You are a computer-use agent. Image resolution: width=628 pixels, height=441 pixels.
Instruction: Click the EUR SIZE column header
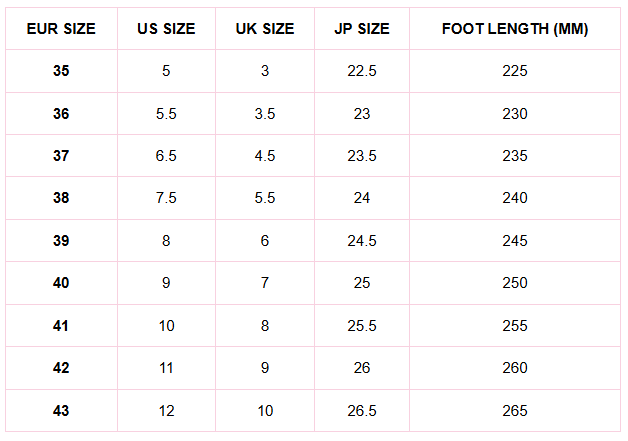pos(61,29)
